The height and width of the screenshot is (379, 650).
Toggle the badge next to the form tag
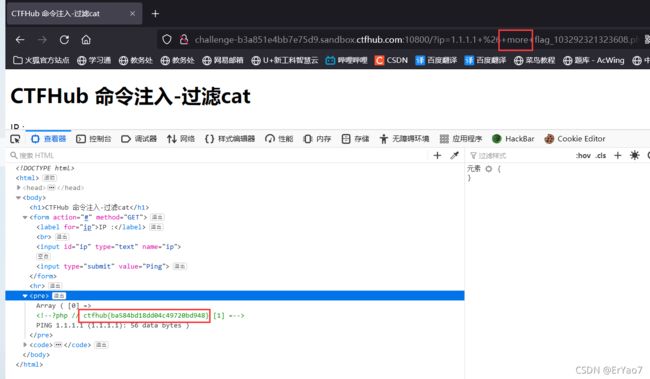(x=157, y=217)
